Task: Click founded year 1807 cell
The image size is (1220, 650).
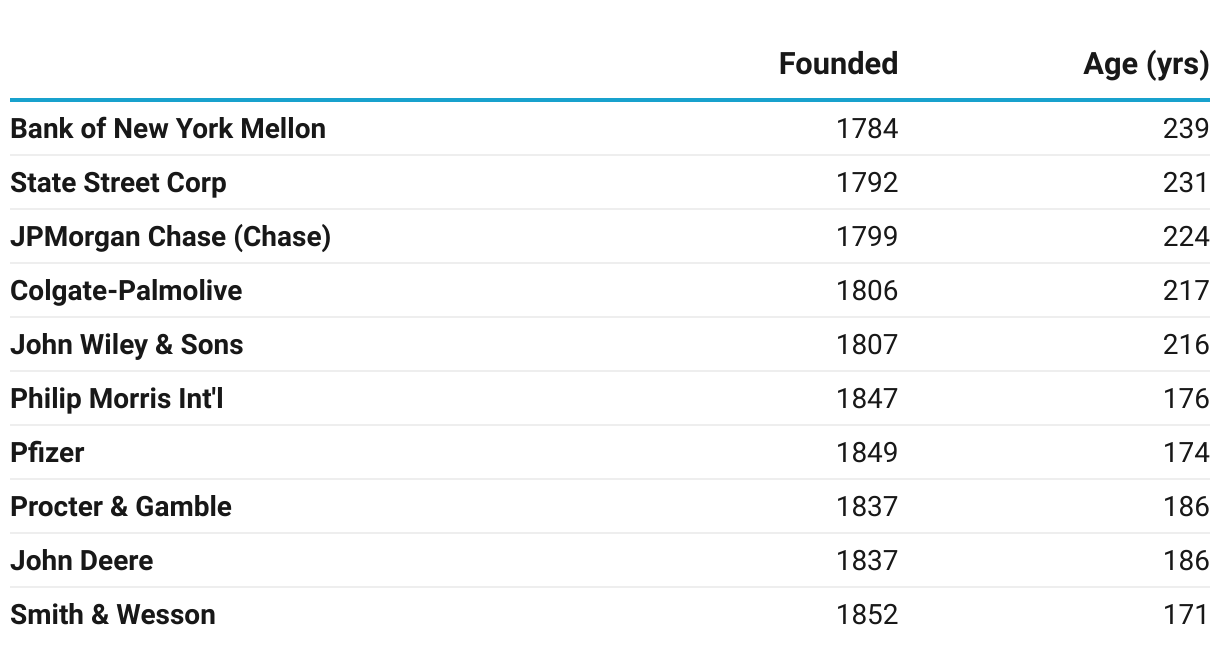Action: (x=867, y=345)
